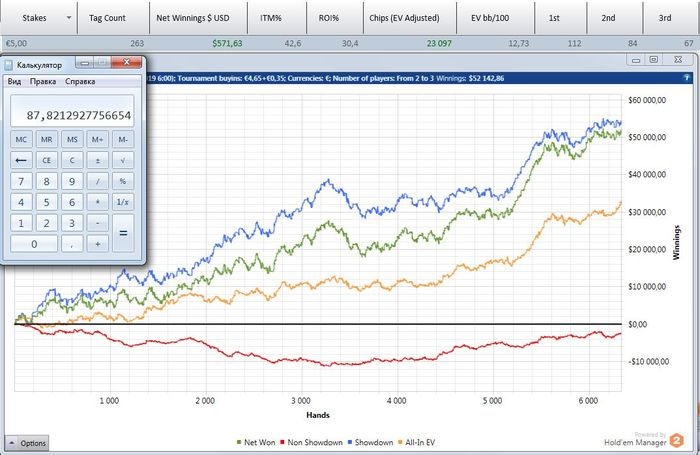The height and width of the screenshot is (455, 700).
Task: Click the 3 key in Calculator
Action: (72, 223)
